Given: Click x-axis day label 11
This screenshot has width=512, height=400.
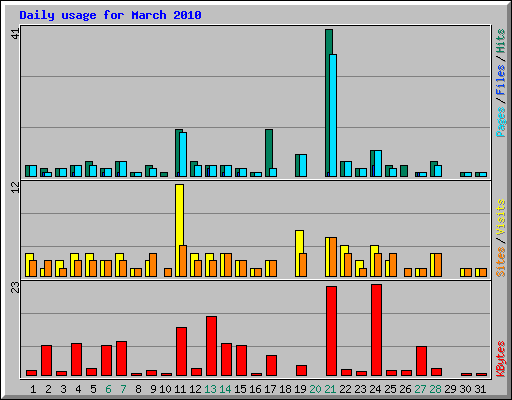Looking at the screenshot, I should 180,389.
